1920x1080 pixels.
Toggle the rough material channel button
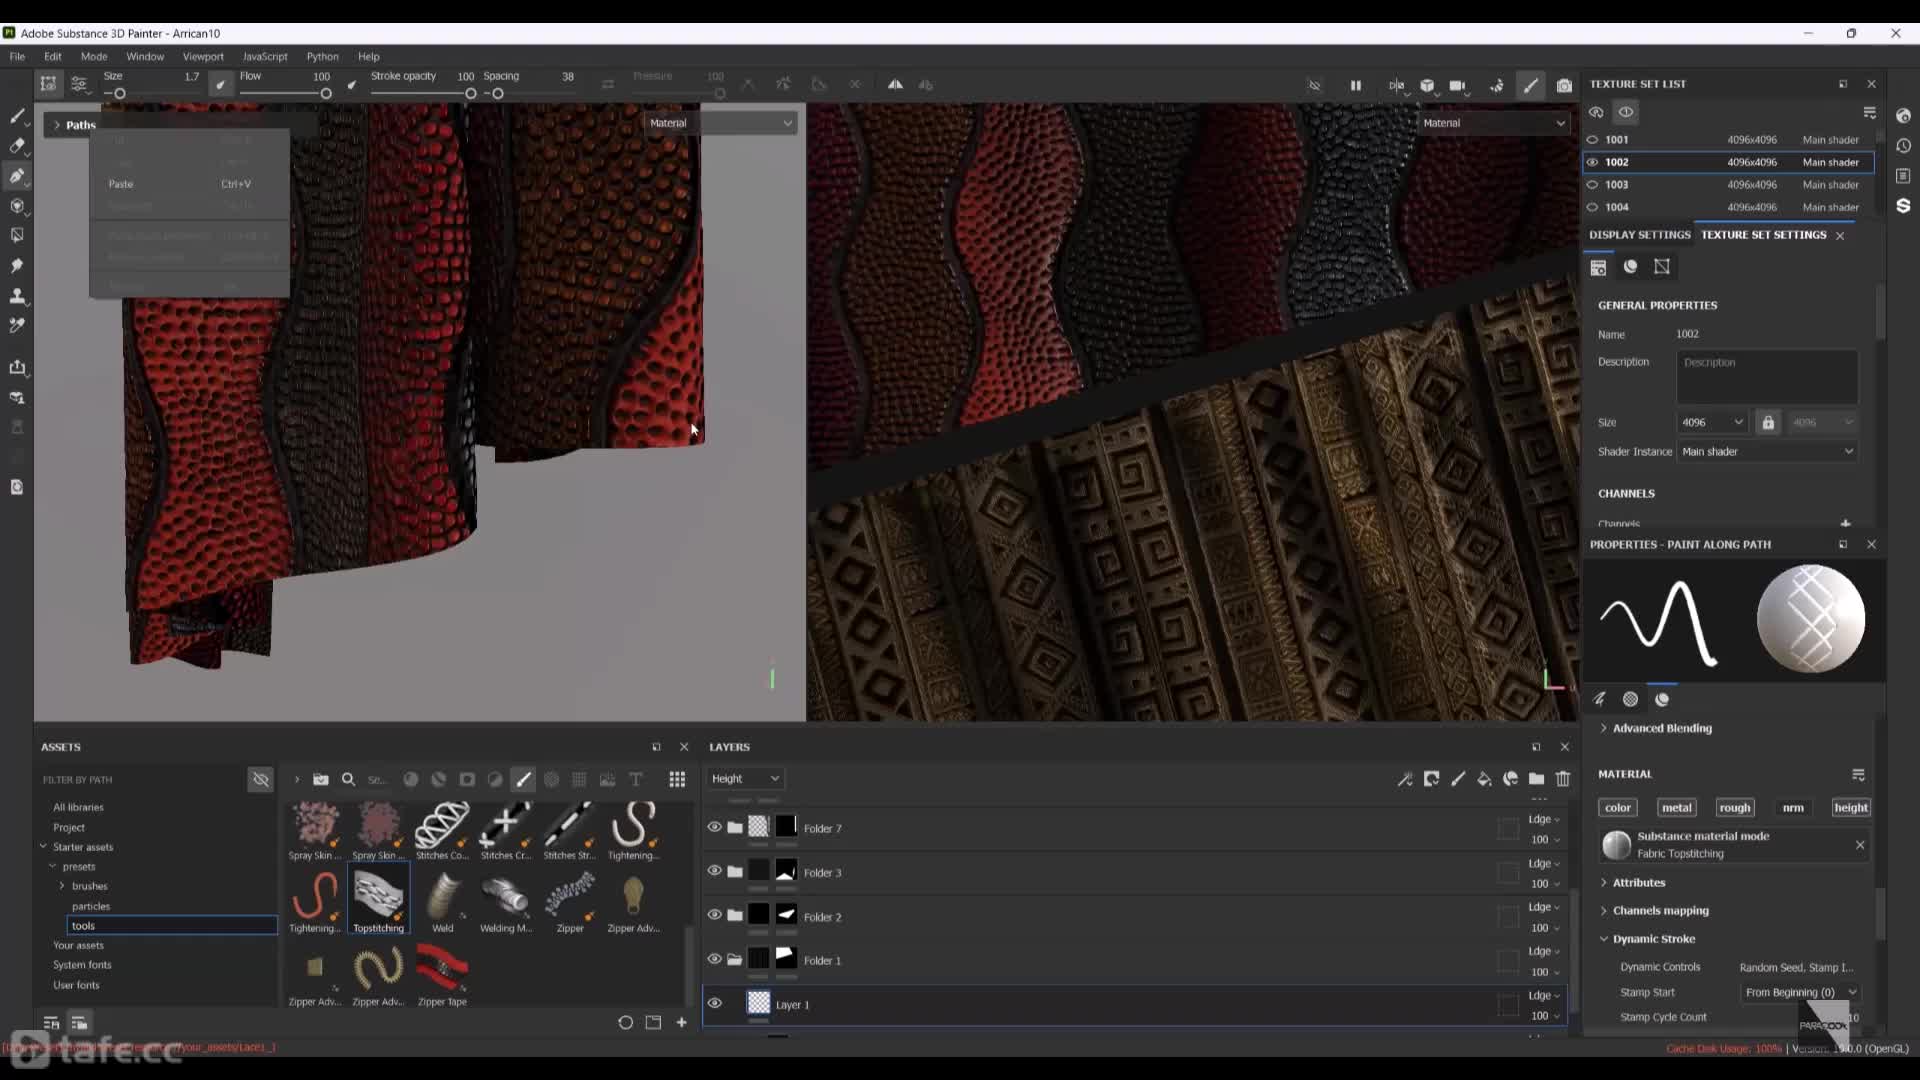click(x=1735, y=808)
